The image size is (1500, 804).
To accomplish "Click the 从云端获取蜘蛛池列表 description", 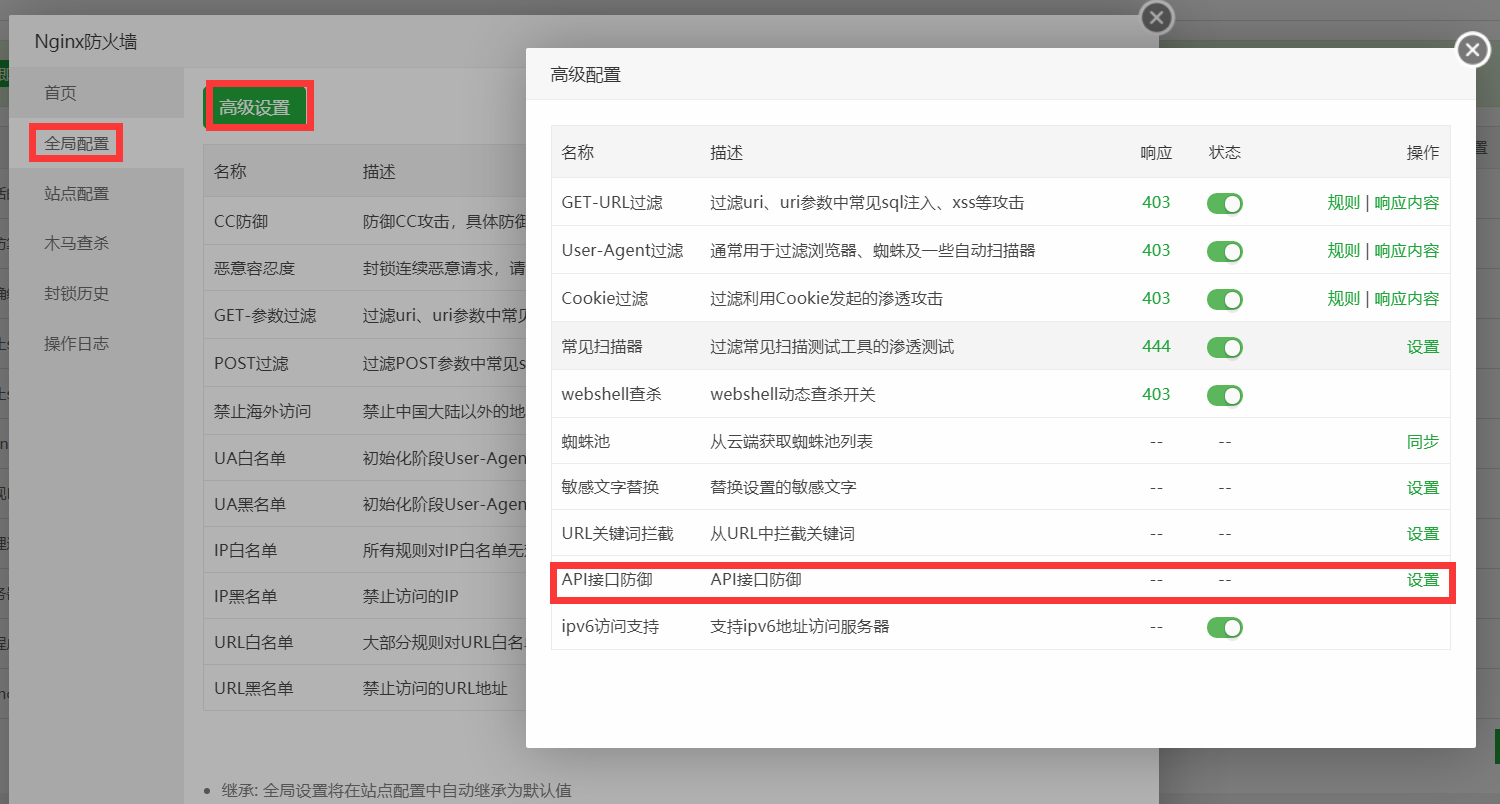I will (793, 441).
